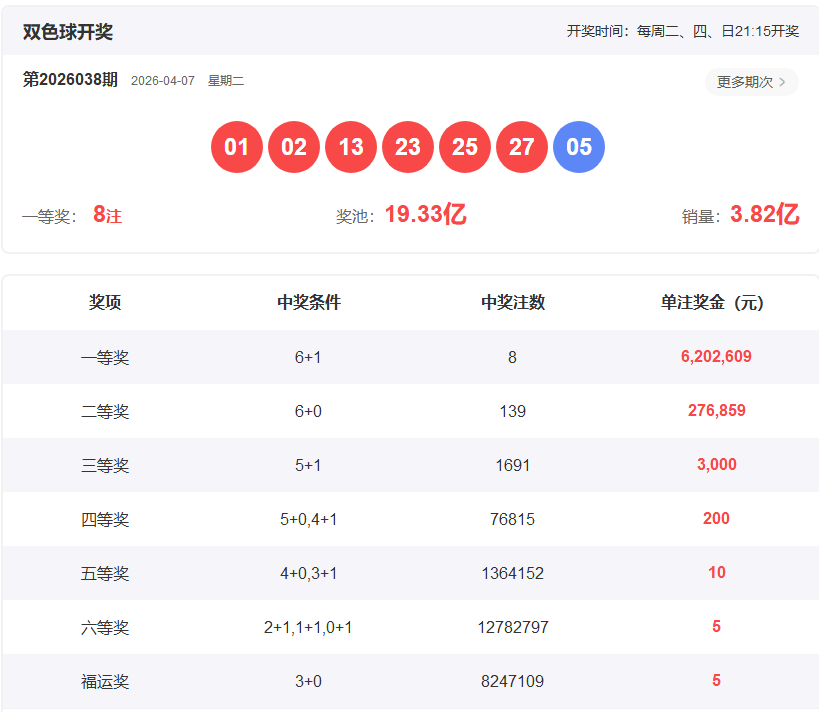Select the 福运奖 row label
This screenshot has width=819, height=712.
[x=105, y=681]
